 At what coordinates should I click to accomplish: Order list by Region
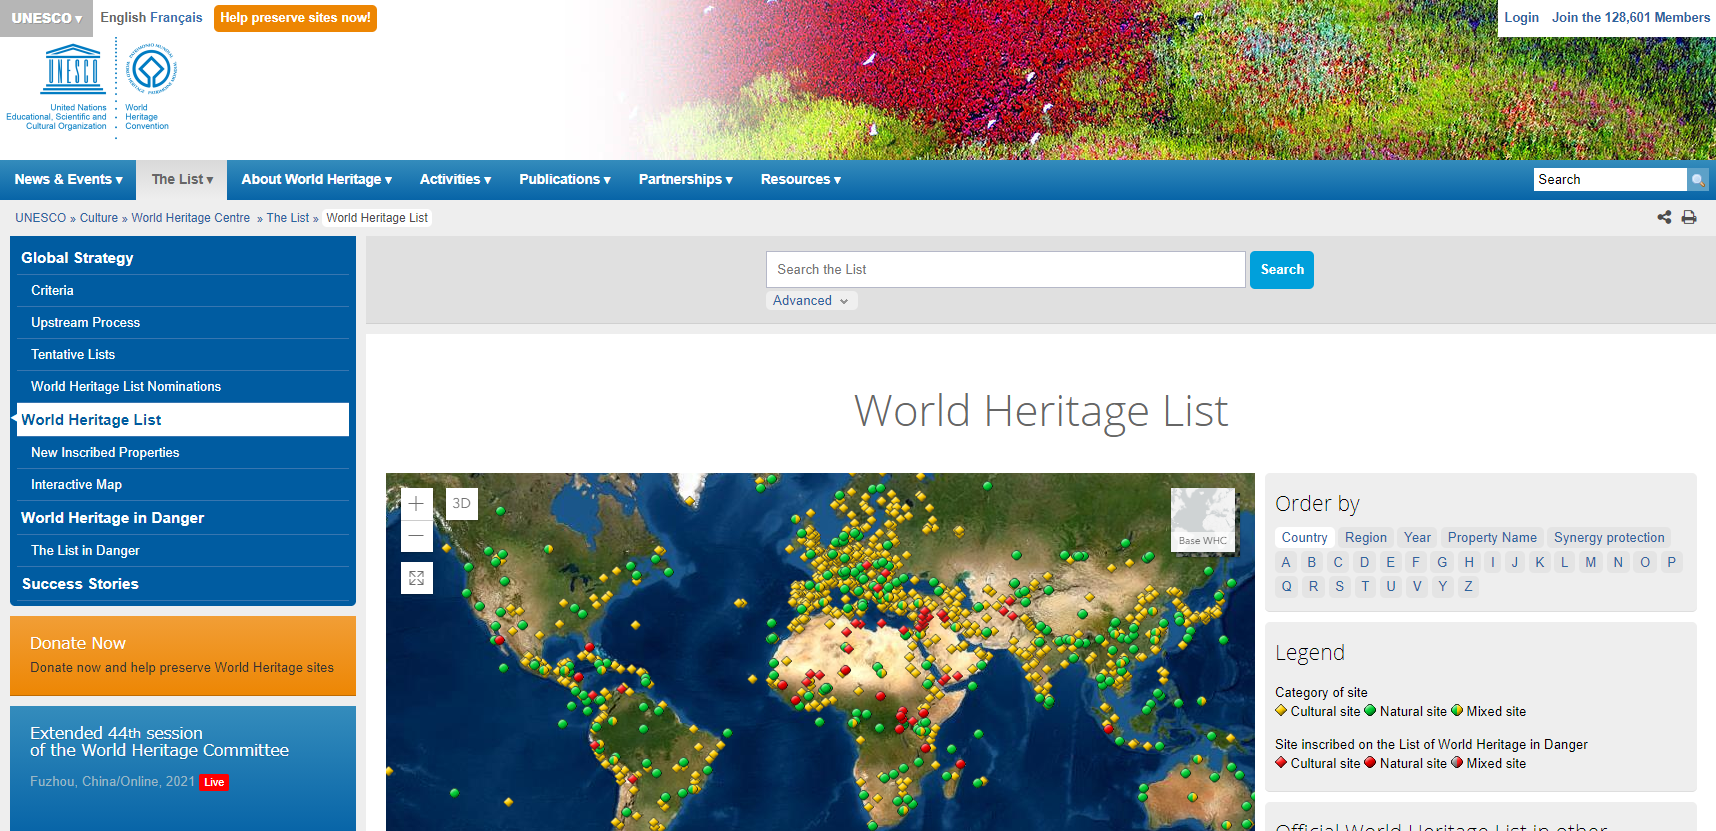(1366, 538)
